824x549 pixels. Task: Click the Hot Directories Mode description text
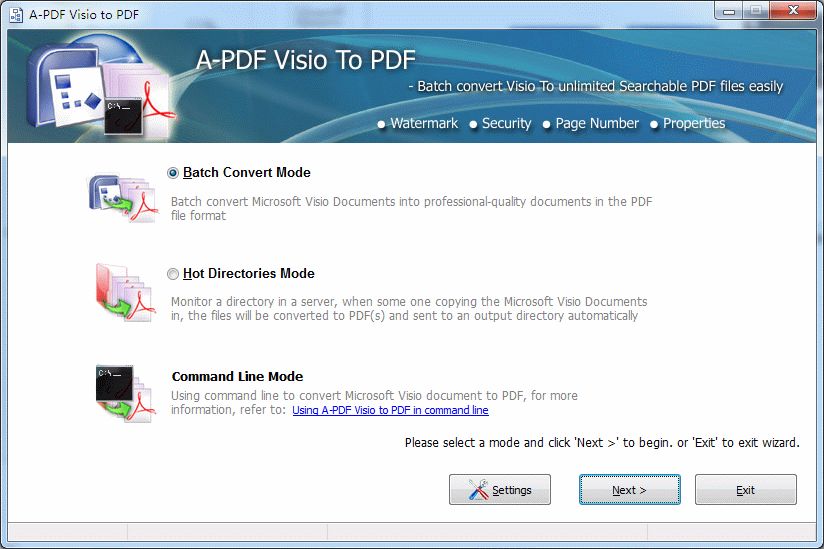coord(409,308)
